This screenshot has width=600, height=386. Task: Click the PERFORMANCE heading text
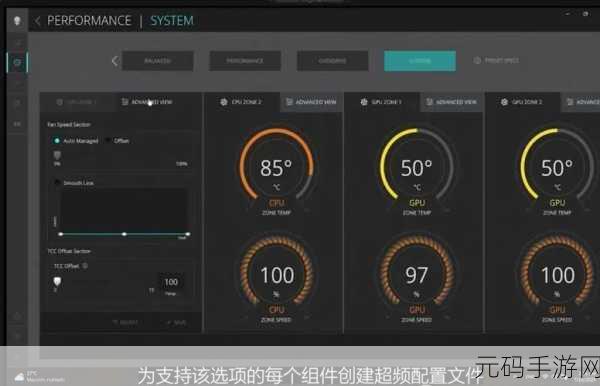coord(89,21)
